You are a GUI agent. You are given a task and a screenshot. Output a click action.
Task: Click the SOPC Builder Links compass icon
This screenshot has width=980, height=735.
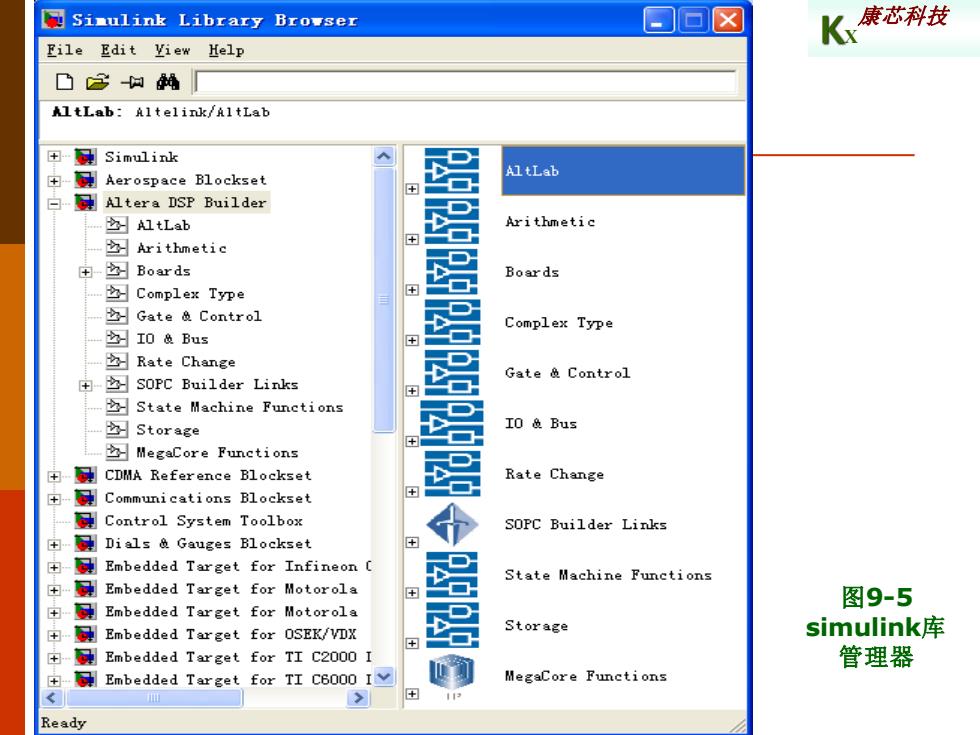coord(452,524)
